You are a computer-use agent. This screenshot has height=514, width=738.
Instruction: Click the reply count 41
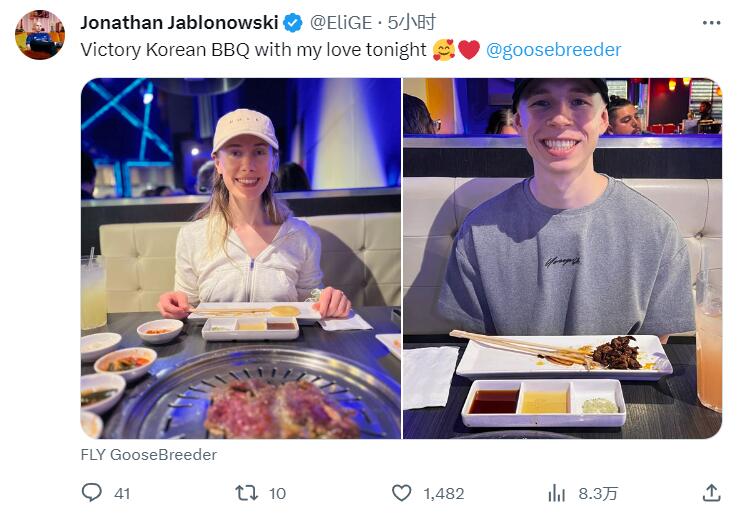pyautogui.click(x=122, y=493)
